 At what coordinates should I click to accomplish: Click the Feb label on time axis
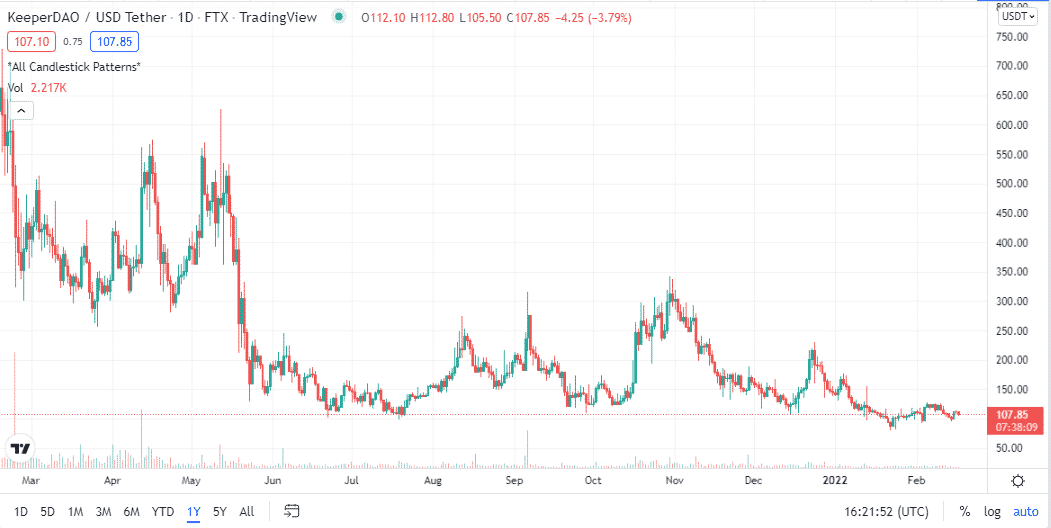click(x=916, y=480)
